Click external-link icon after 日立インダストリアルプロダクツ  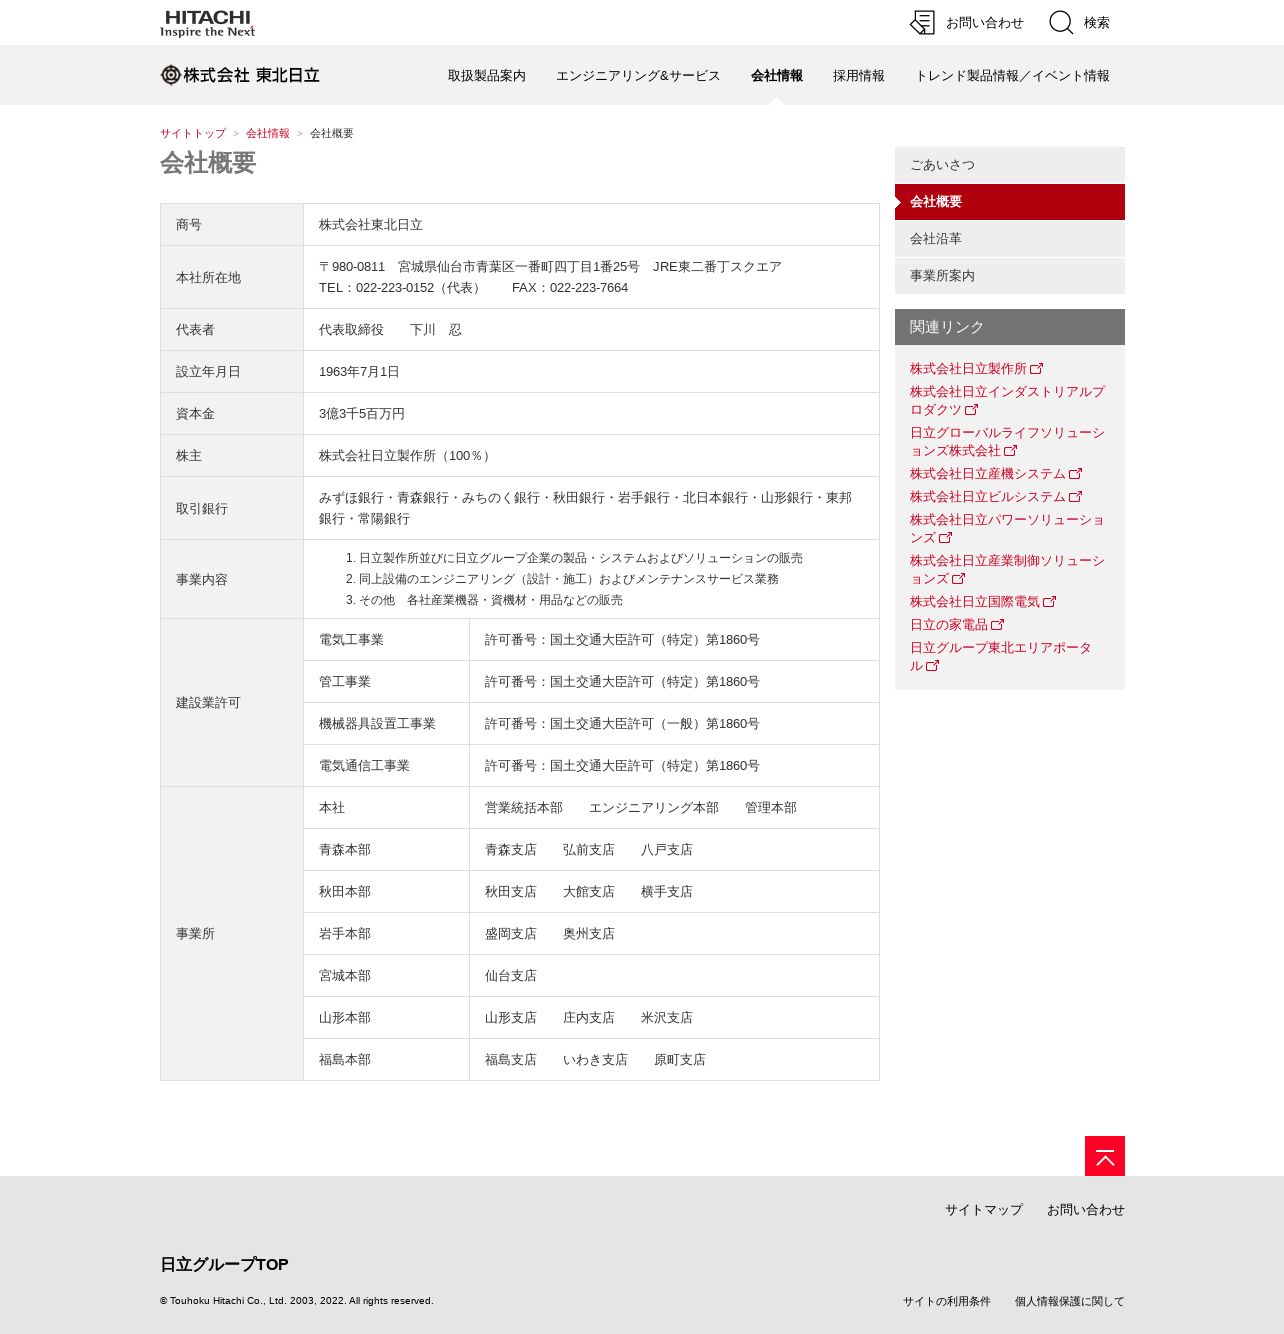coord(972,410)
